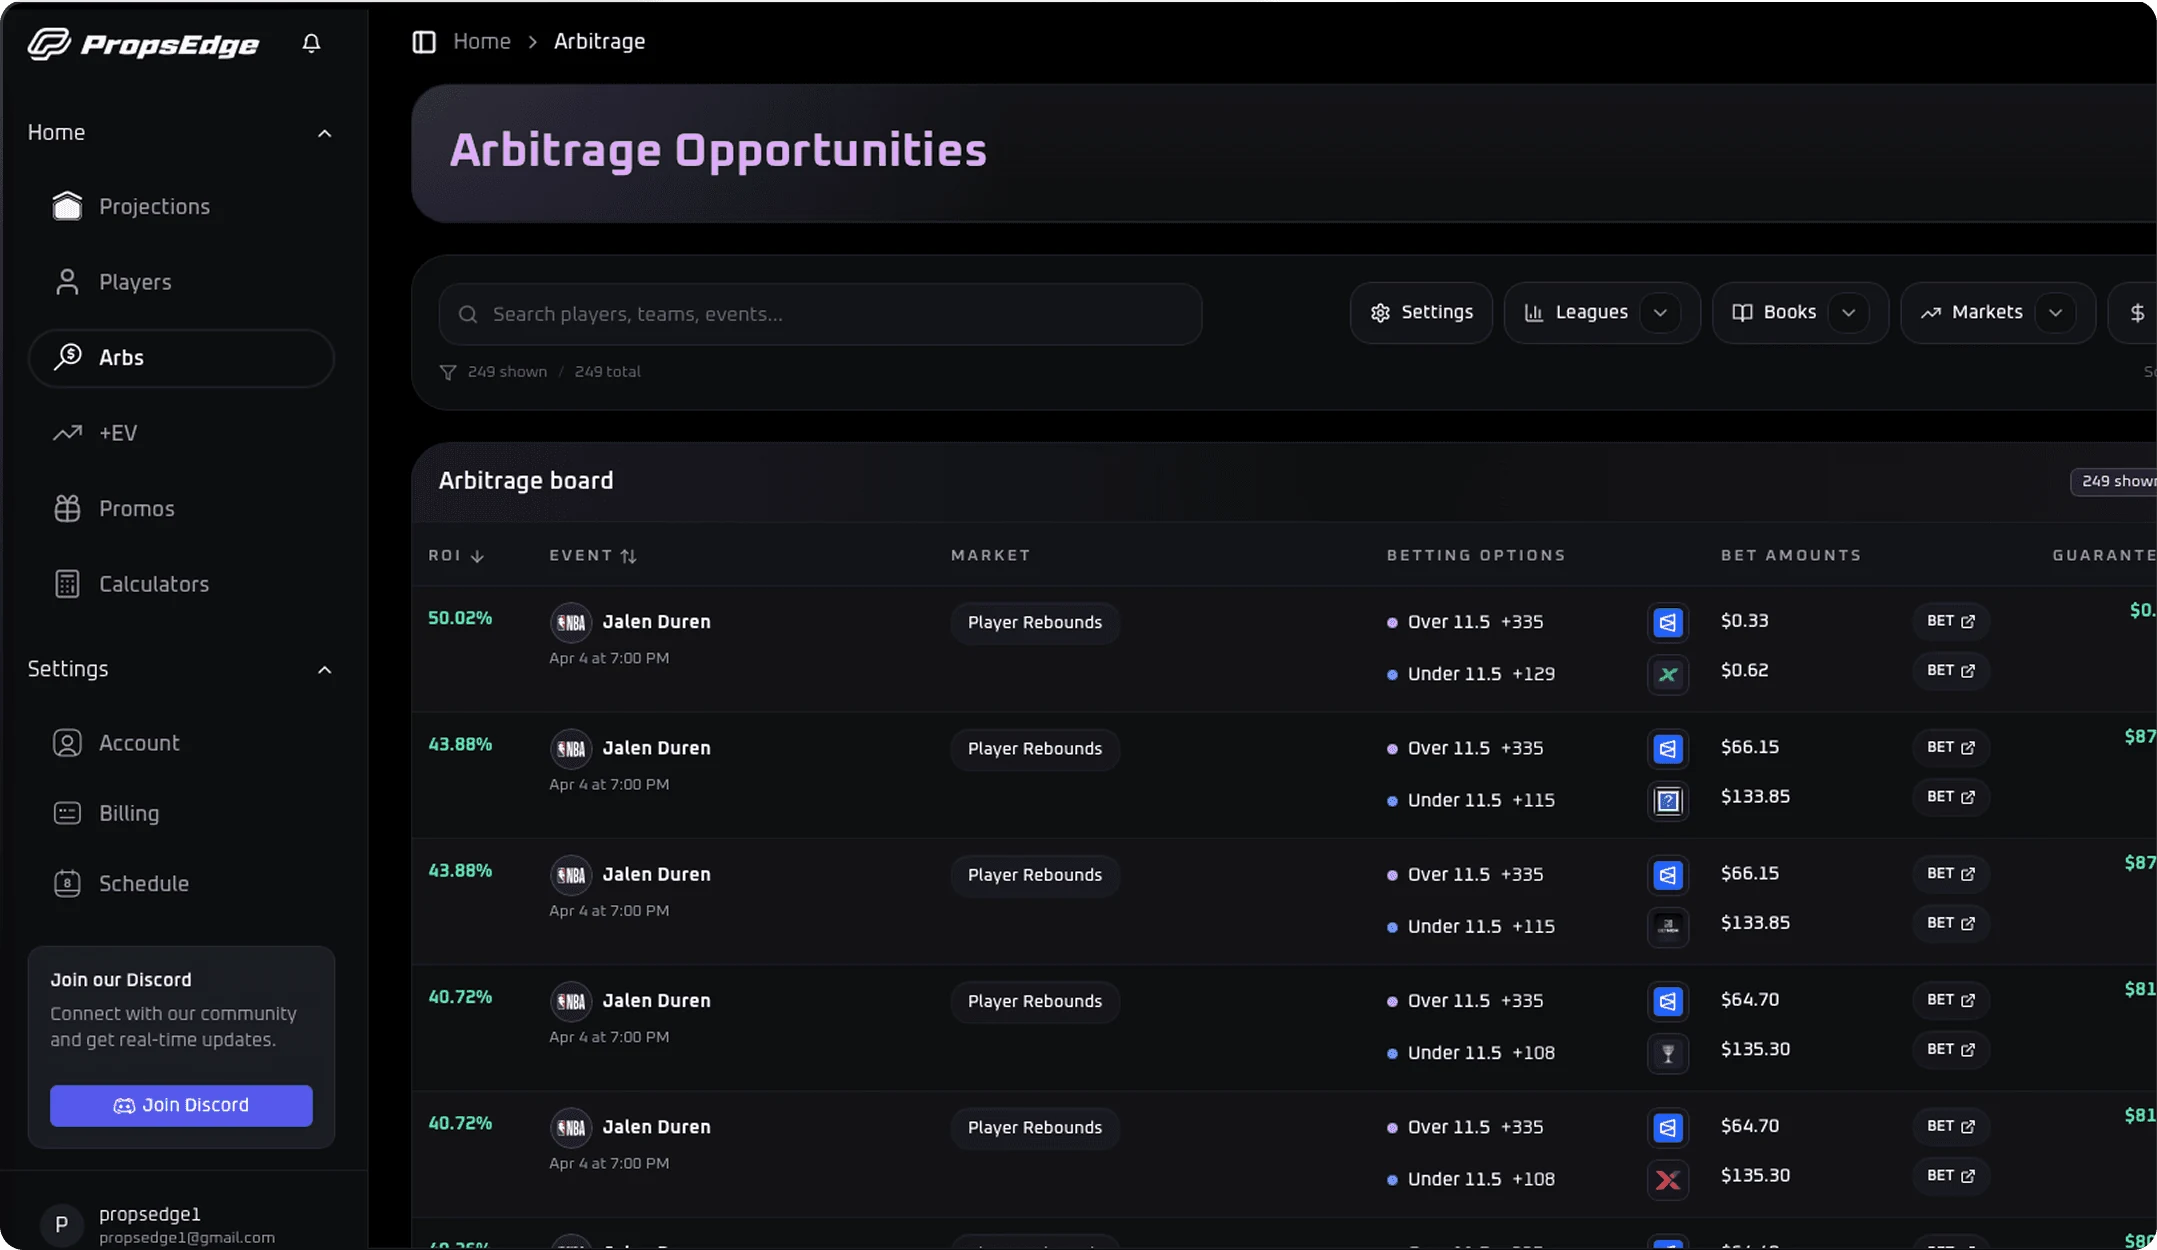The width and height of the screenshot is (2157, 1250).
Task: Click the sportsbook icon beside second $64.70
Action: [x=1668, y=1128]
